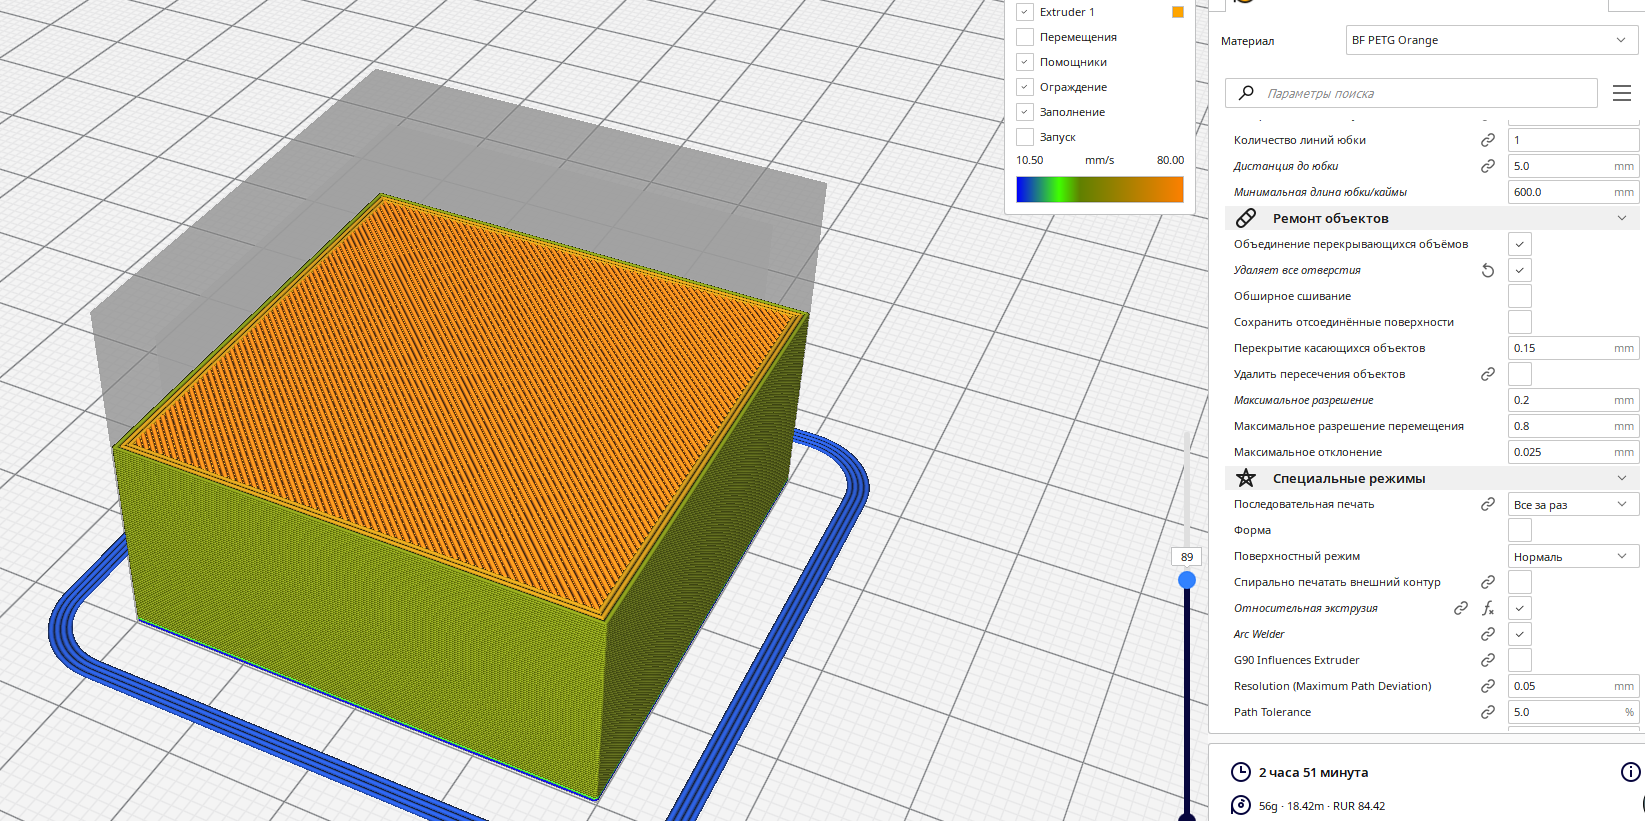Click link icon for Количество линий юбки
This screenshot has height=821, width=1645.
click(x=1488, y=140)
